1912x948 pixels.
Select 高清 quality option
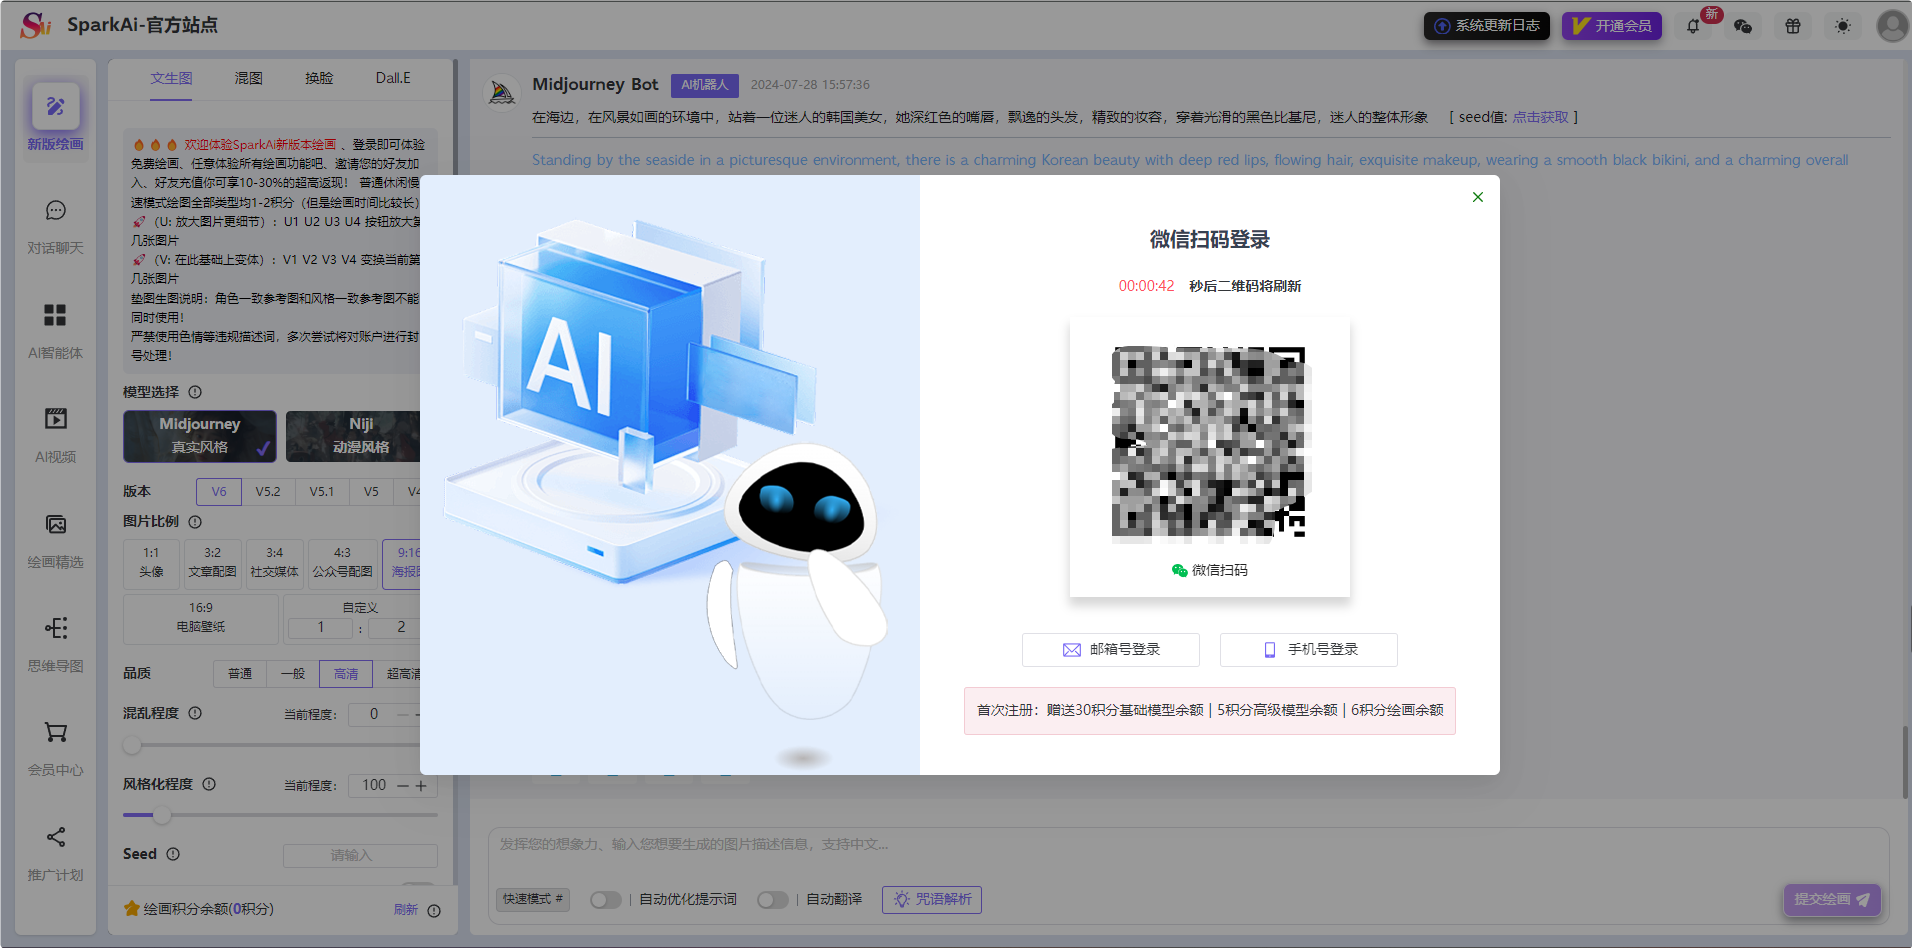pos(346,674)
